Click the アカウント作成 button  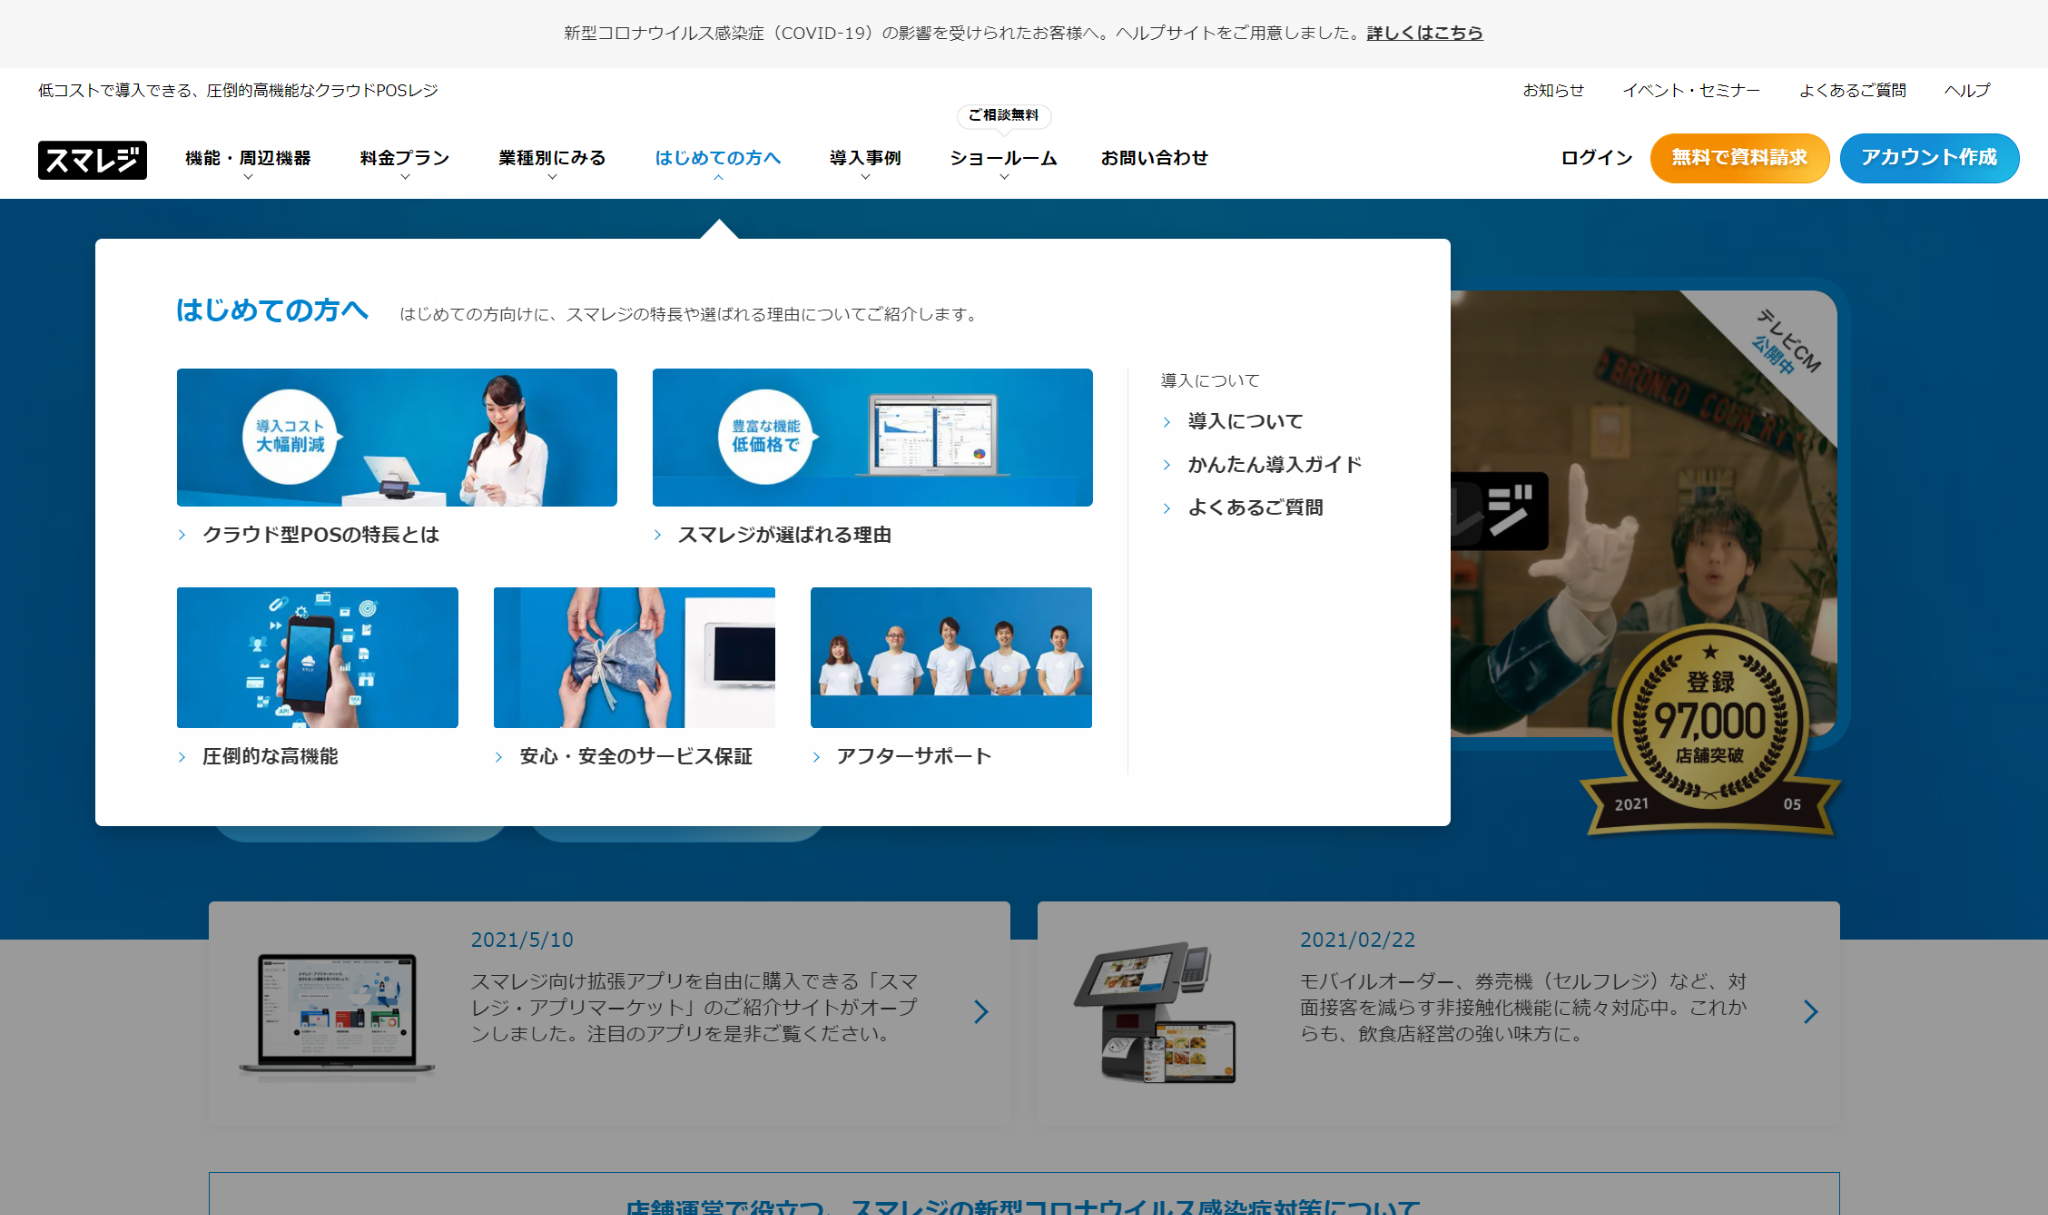point(1929,158)
